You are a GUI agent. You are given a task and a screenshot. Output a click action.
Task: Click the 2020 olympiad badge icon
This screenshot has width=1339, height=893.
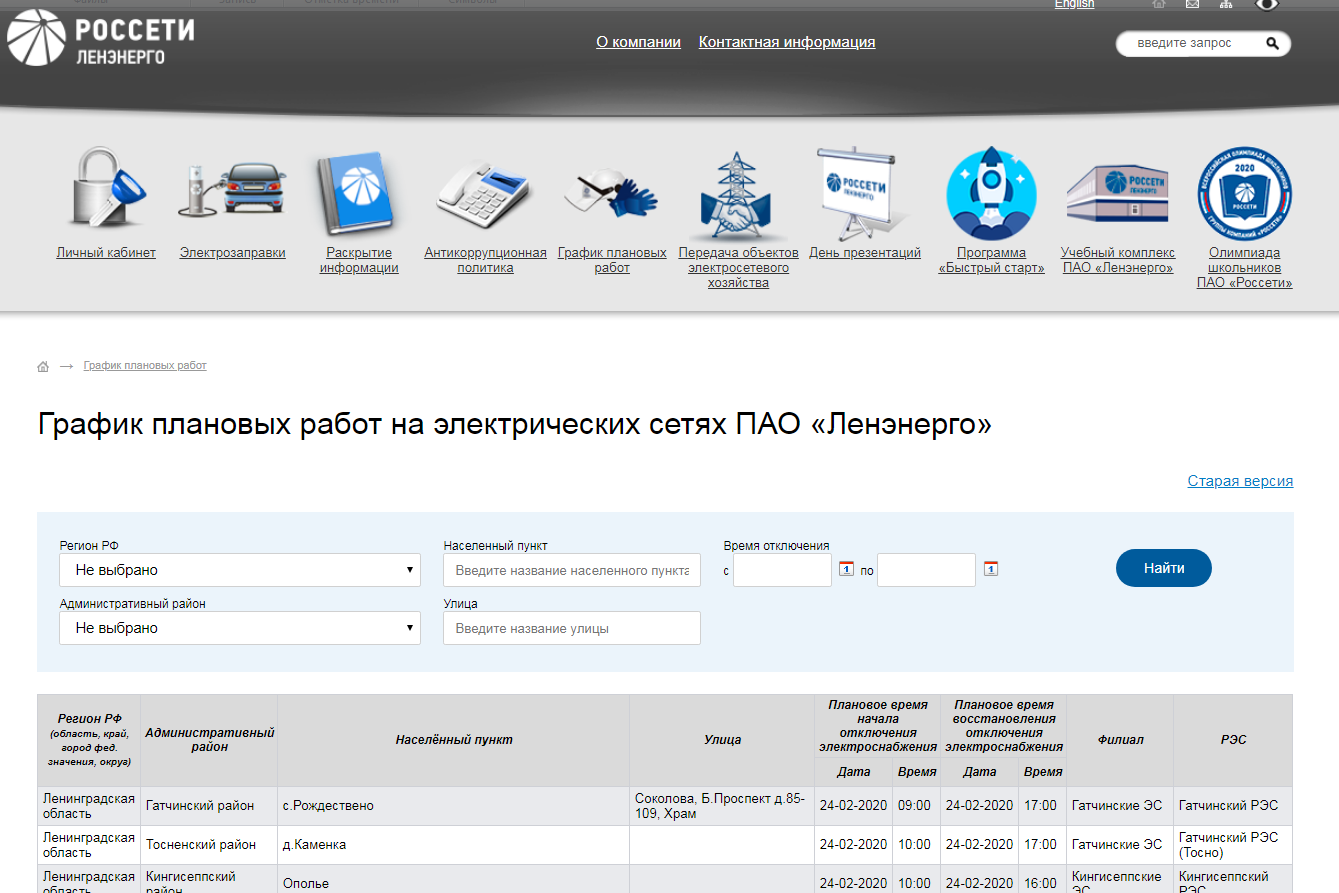[x=1244, y=193]
